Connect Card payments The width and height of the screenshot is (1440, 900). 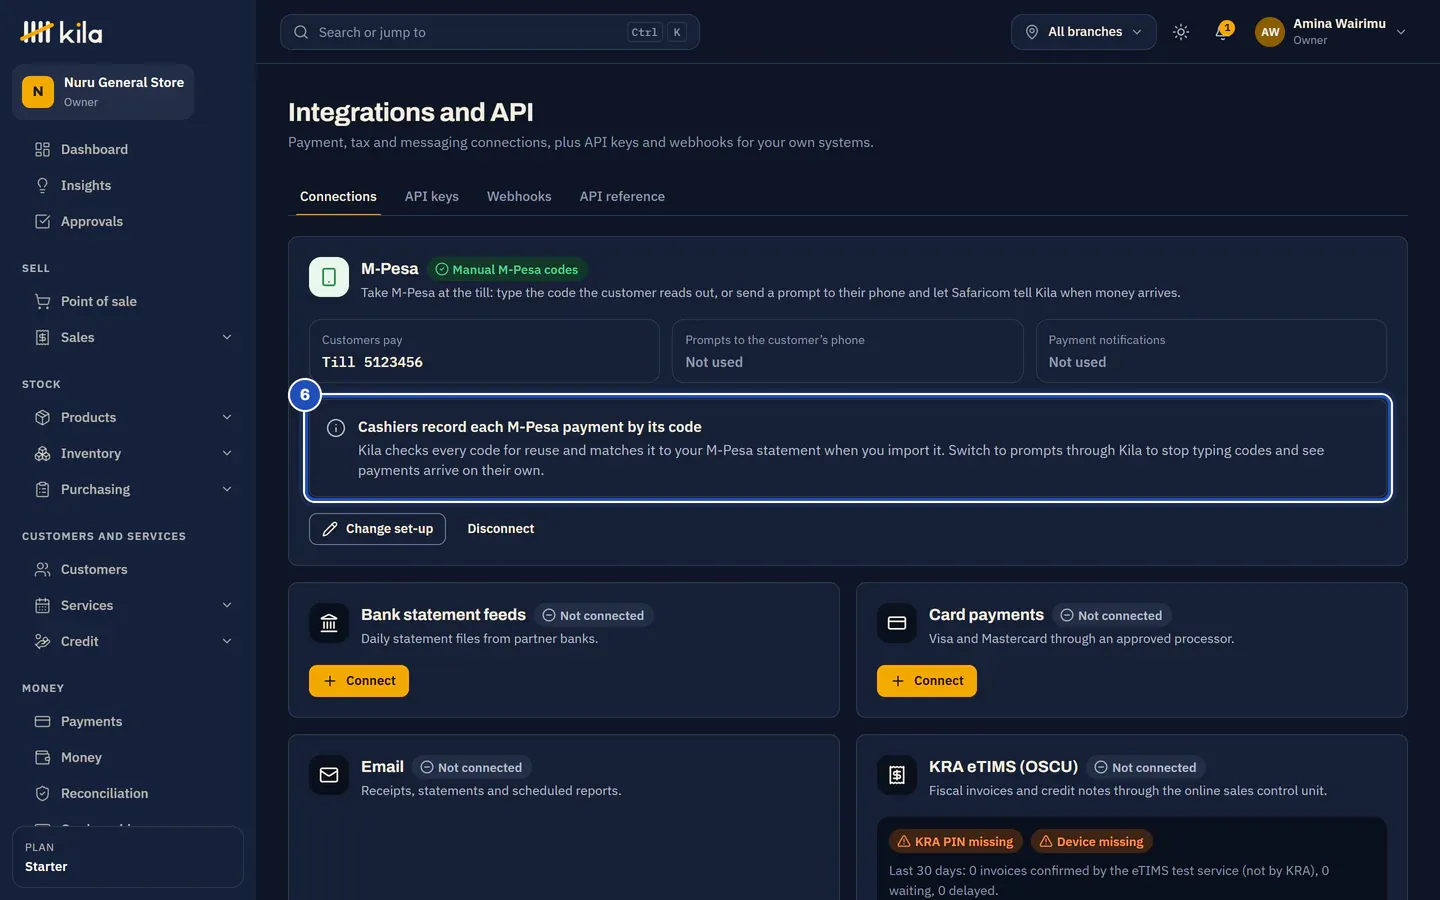[927, 681]
